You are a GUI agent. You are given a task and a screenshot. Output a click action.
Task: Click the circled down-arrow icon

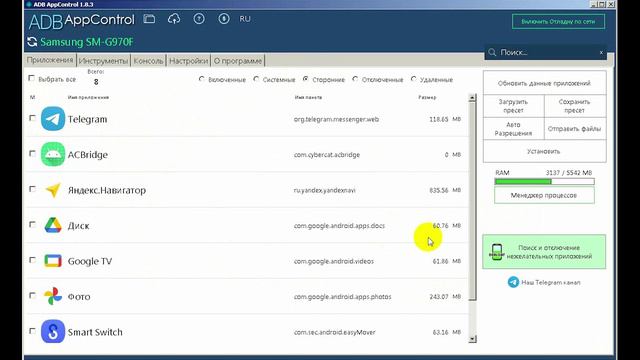click(224, 19)
